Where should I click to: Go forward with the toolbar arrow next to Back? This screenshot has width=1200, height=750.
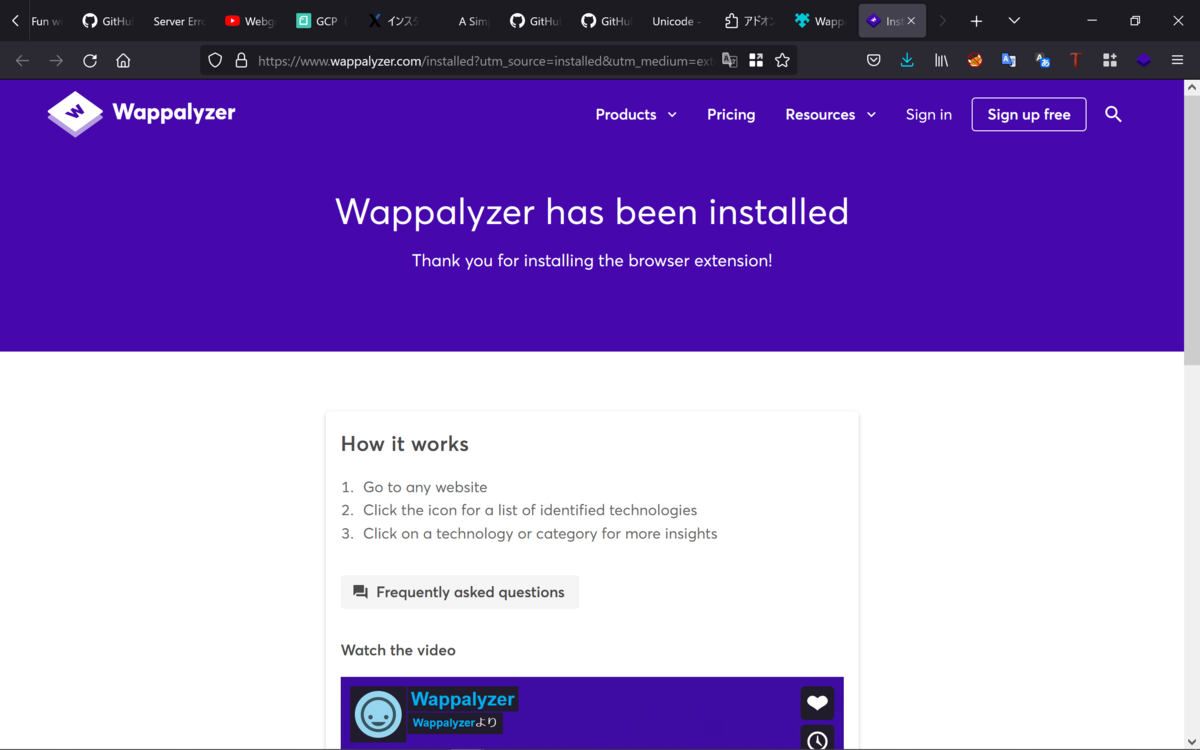coord(56,61)
